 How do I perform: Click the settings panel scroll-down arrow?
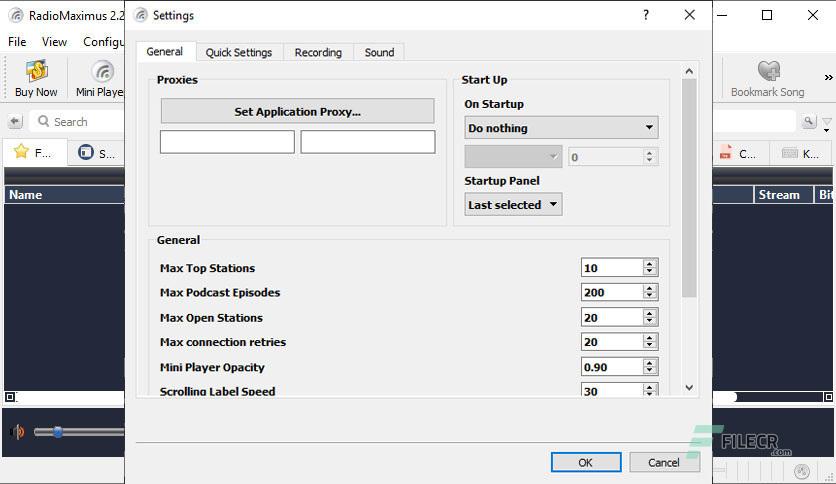pyautogui.click(x=689, y=388)
